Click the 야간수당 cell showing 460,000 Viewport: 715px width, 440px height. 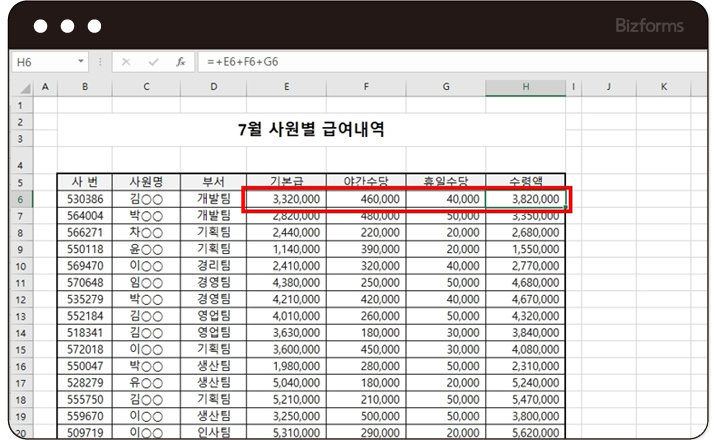[x=366, y=199]
